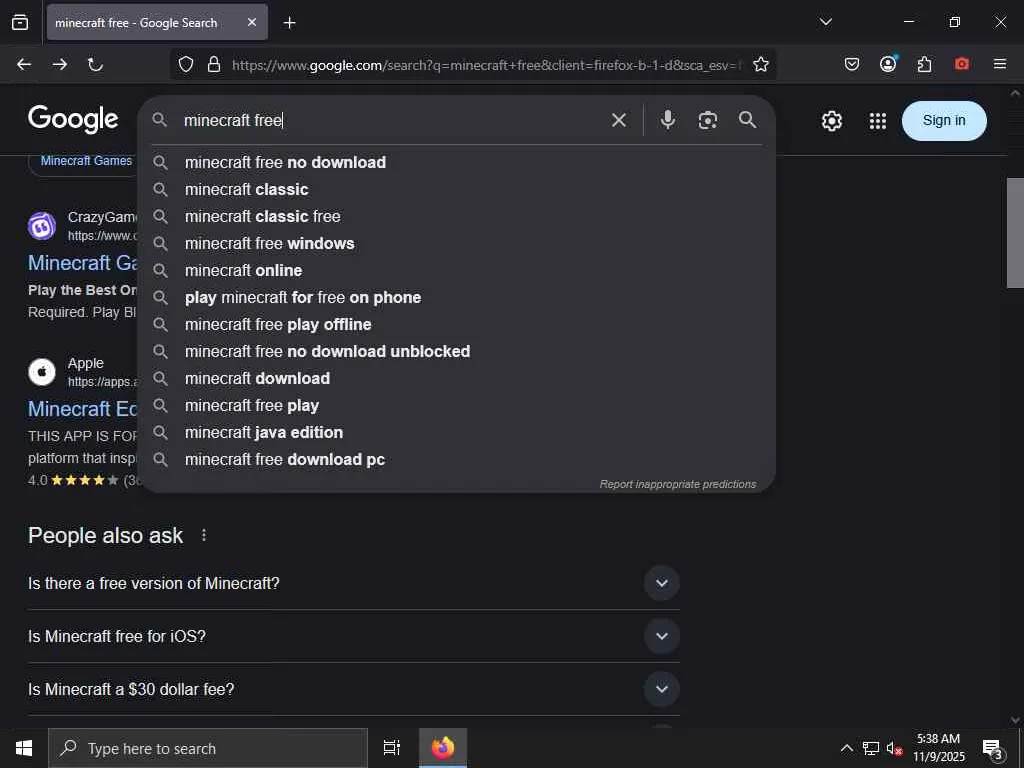Open Google Lens image search icon

(x=708, y=120)
